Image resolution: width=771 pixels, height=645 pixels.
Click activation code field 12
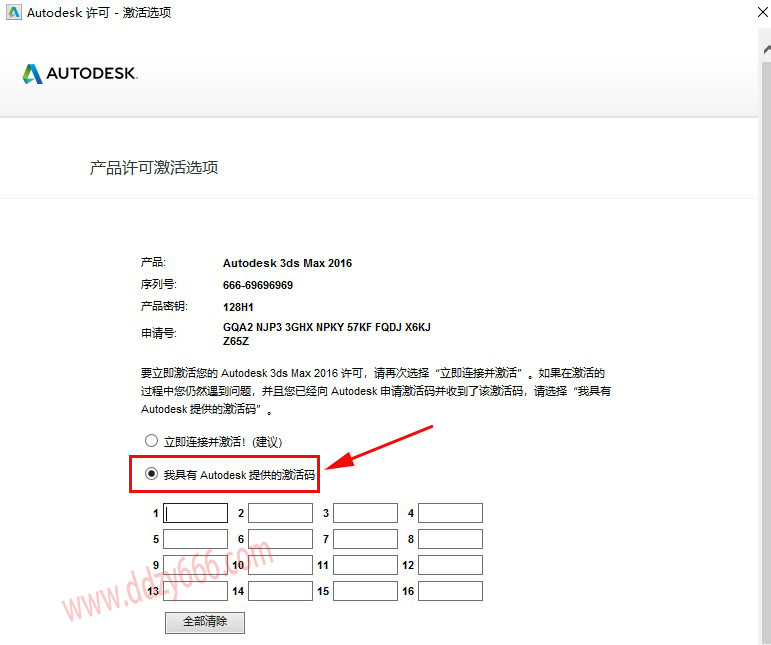tap(450, 565)
